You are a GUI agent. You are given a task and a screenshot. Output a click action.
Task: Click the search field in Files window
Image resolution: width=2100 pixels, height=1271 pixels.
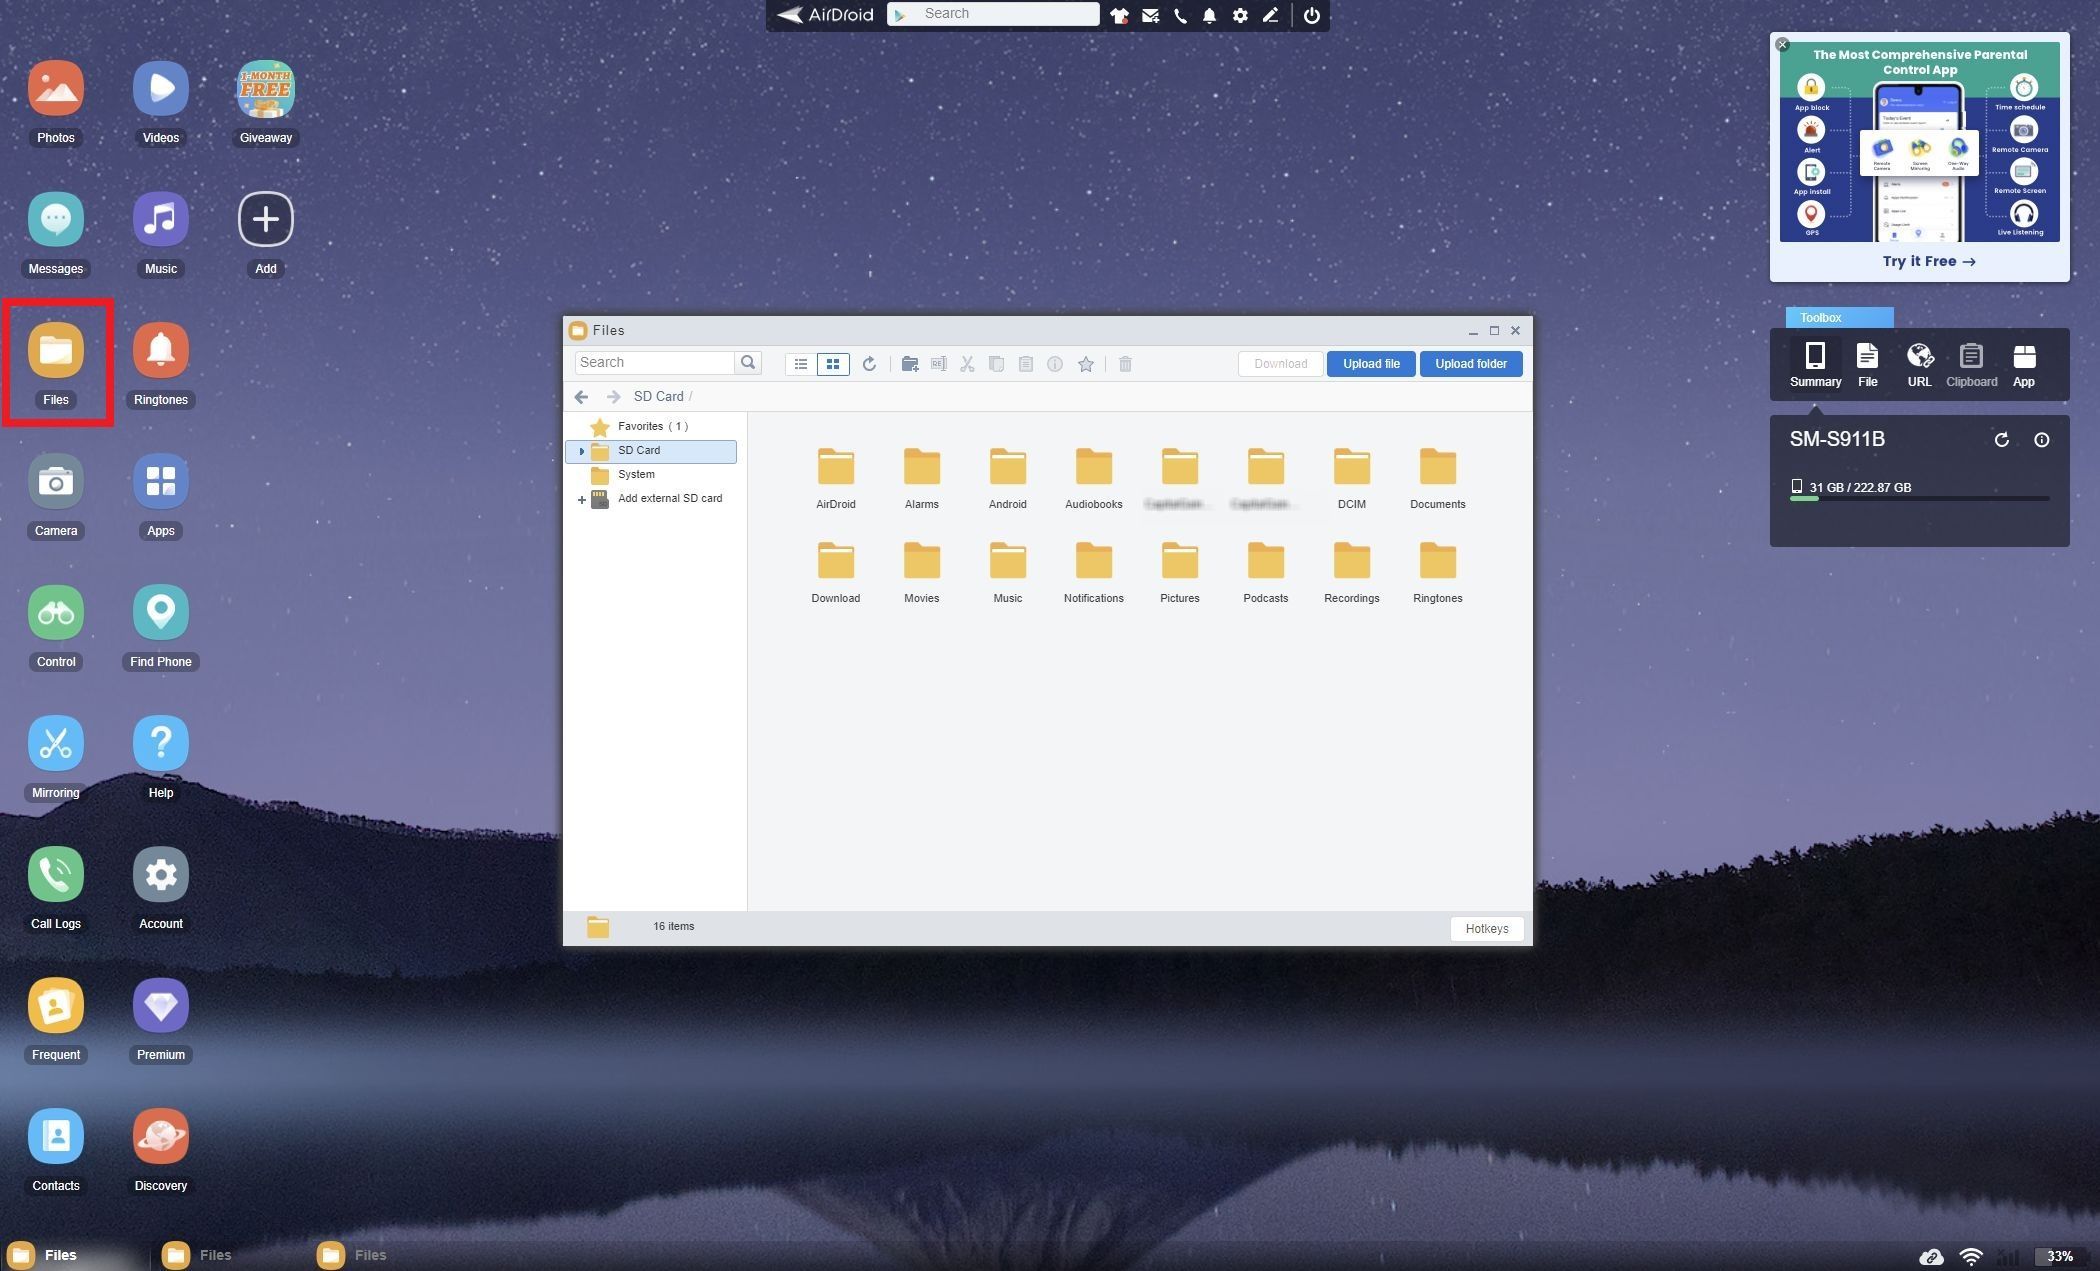point(655,362)
